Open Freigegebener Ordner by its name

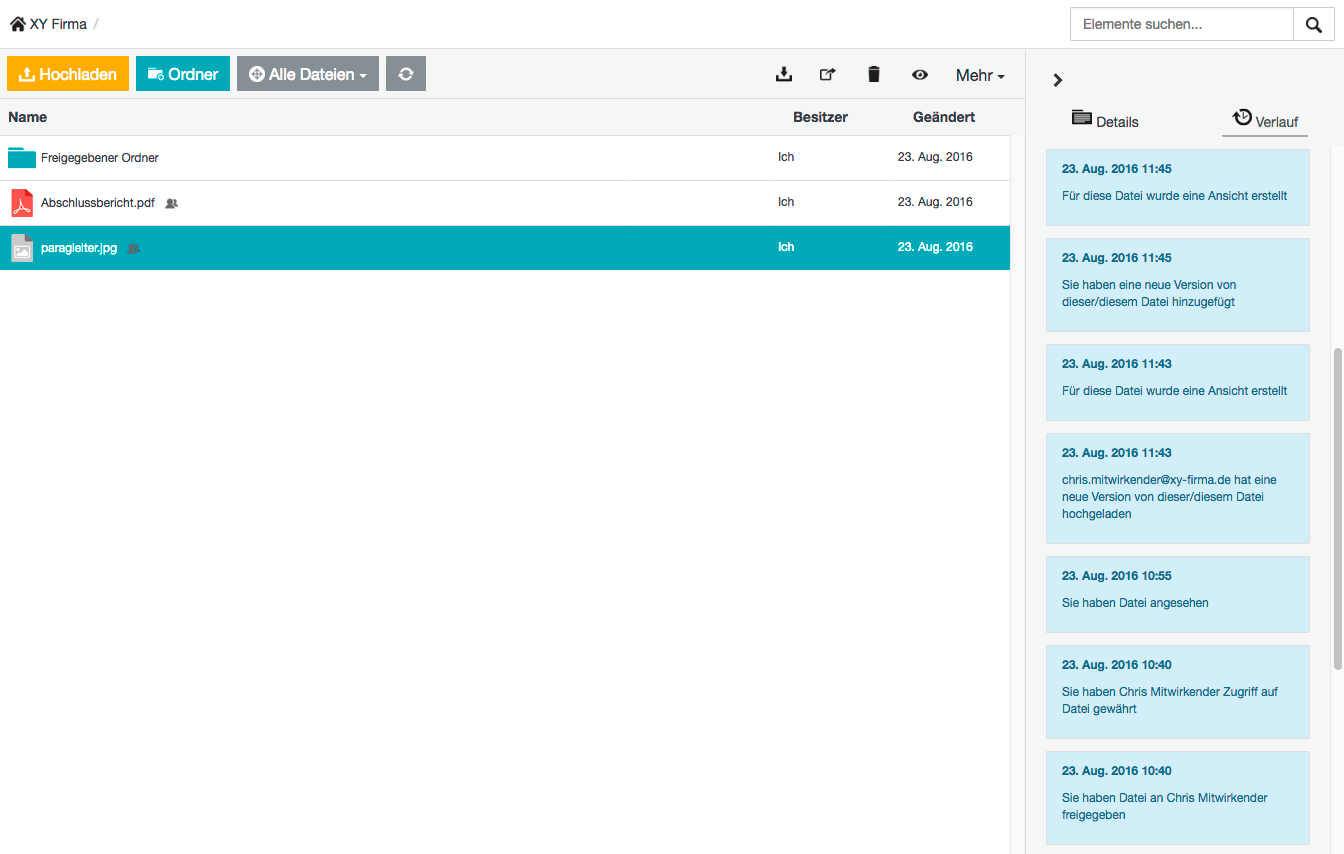coord(100,158)
